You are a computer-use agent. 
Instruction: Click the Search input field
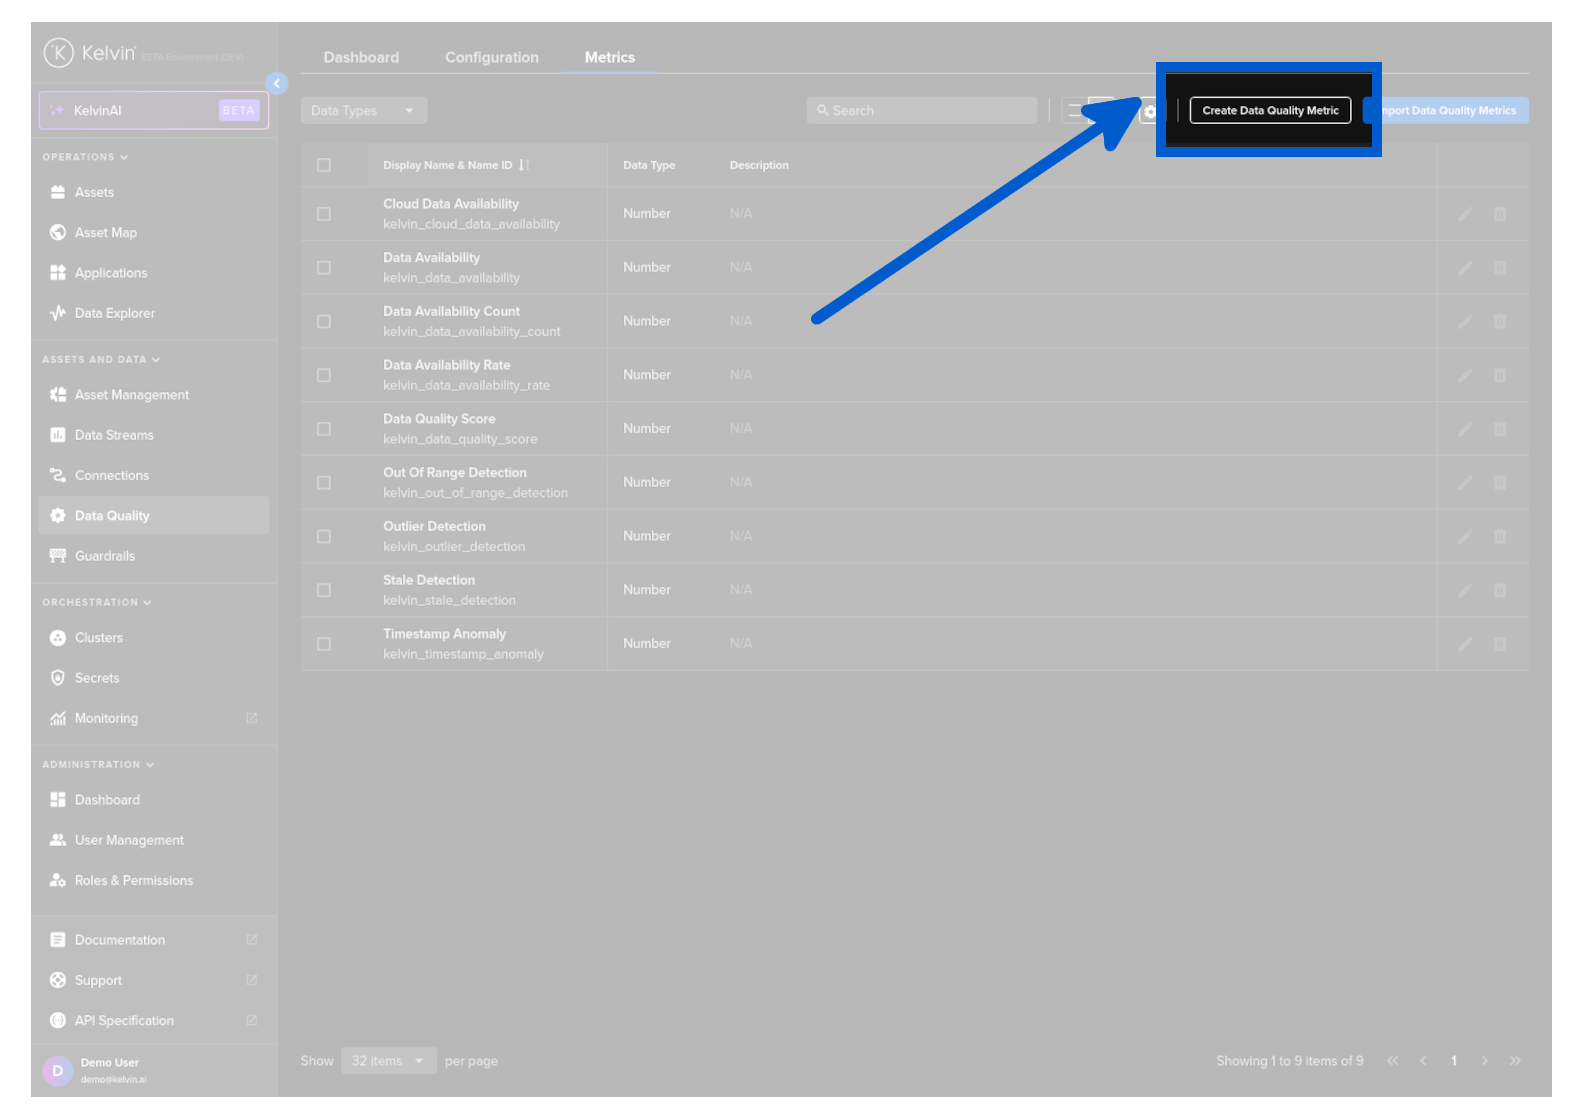tap(922, 111)
